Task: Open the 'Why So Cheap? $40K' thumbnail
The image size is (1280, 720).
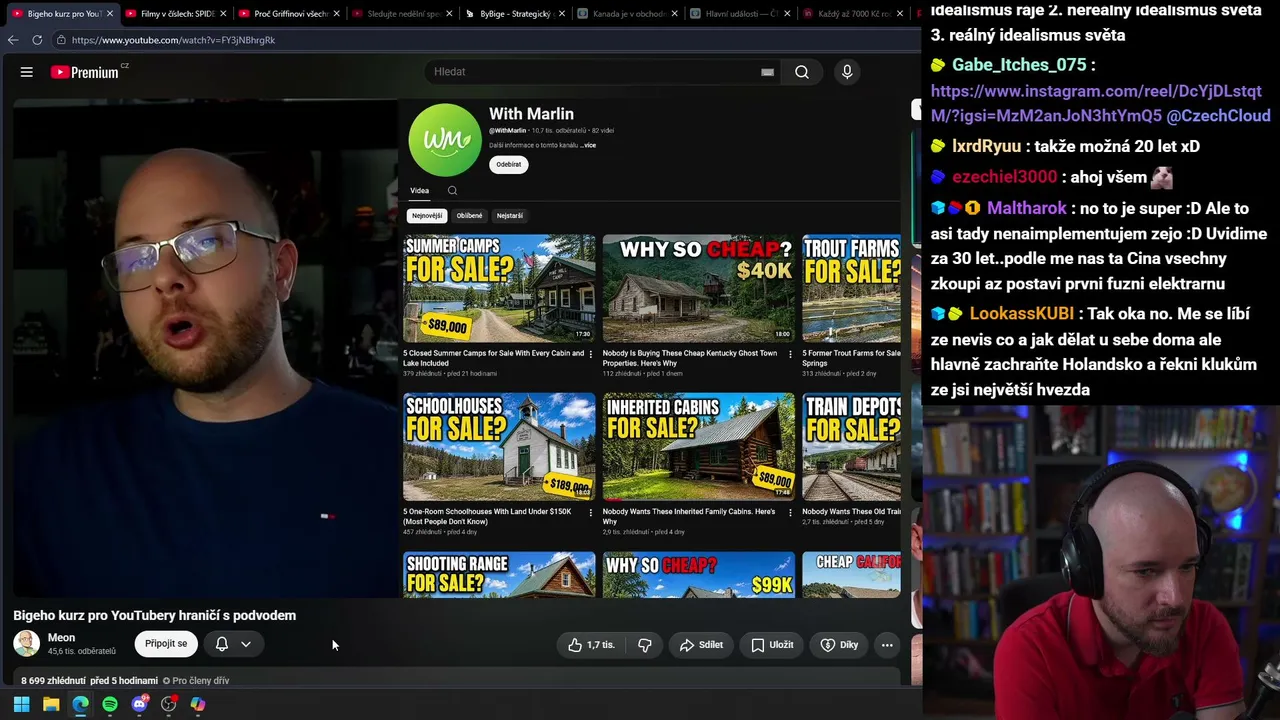Action: 699,289
